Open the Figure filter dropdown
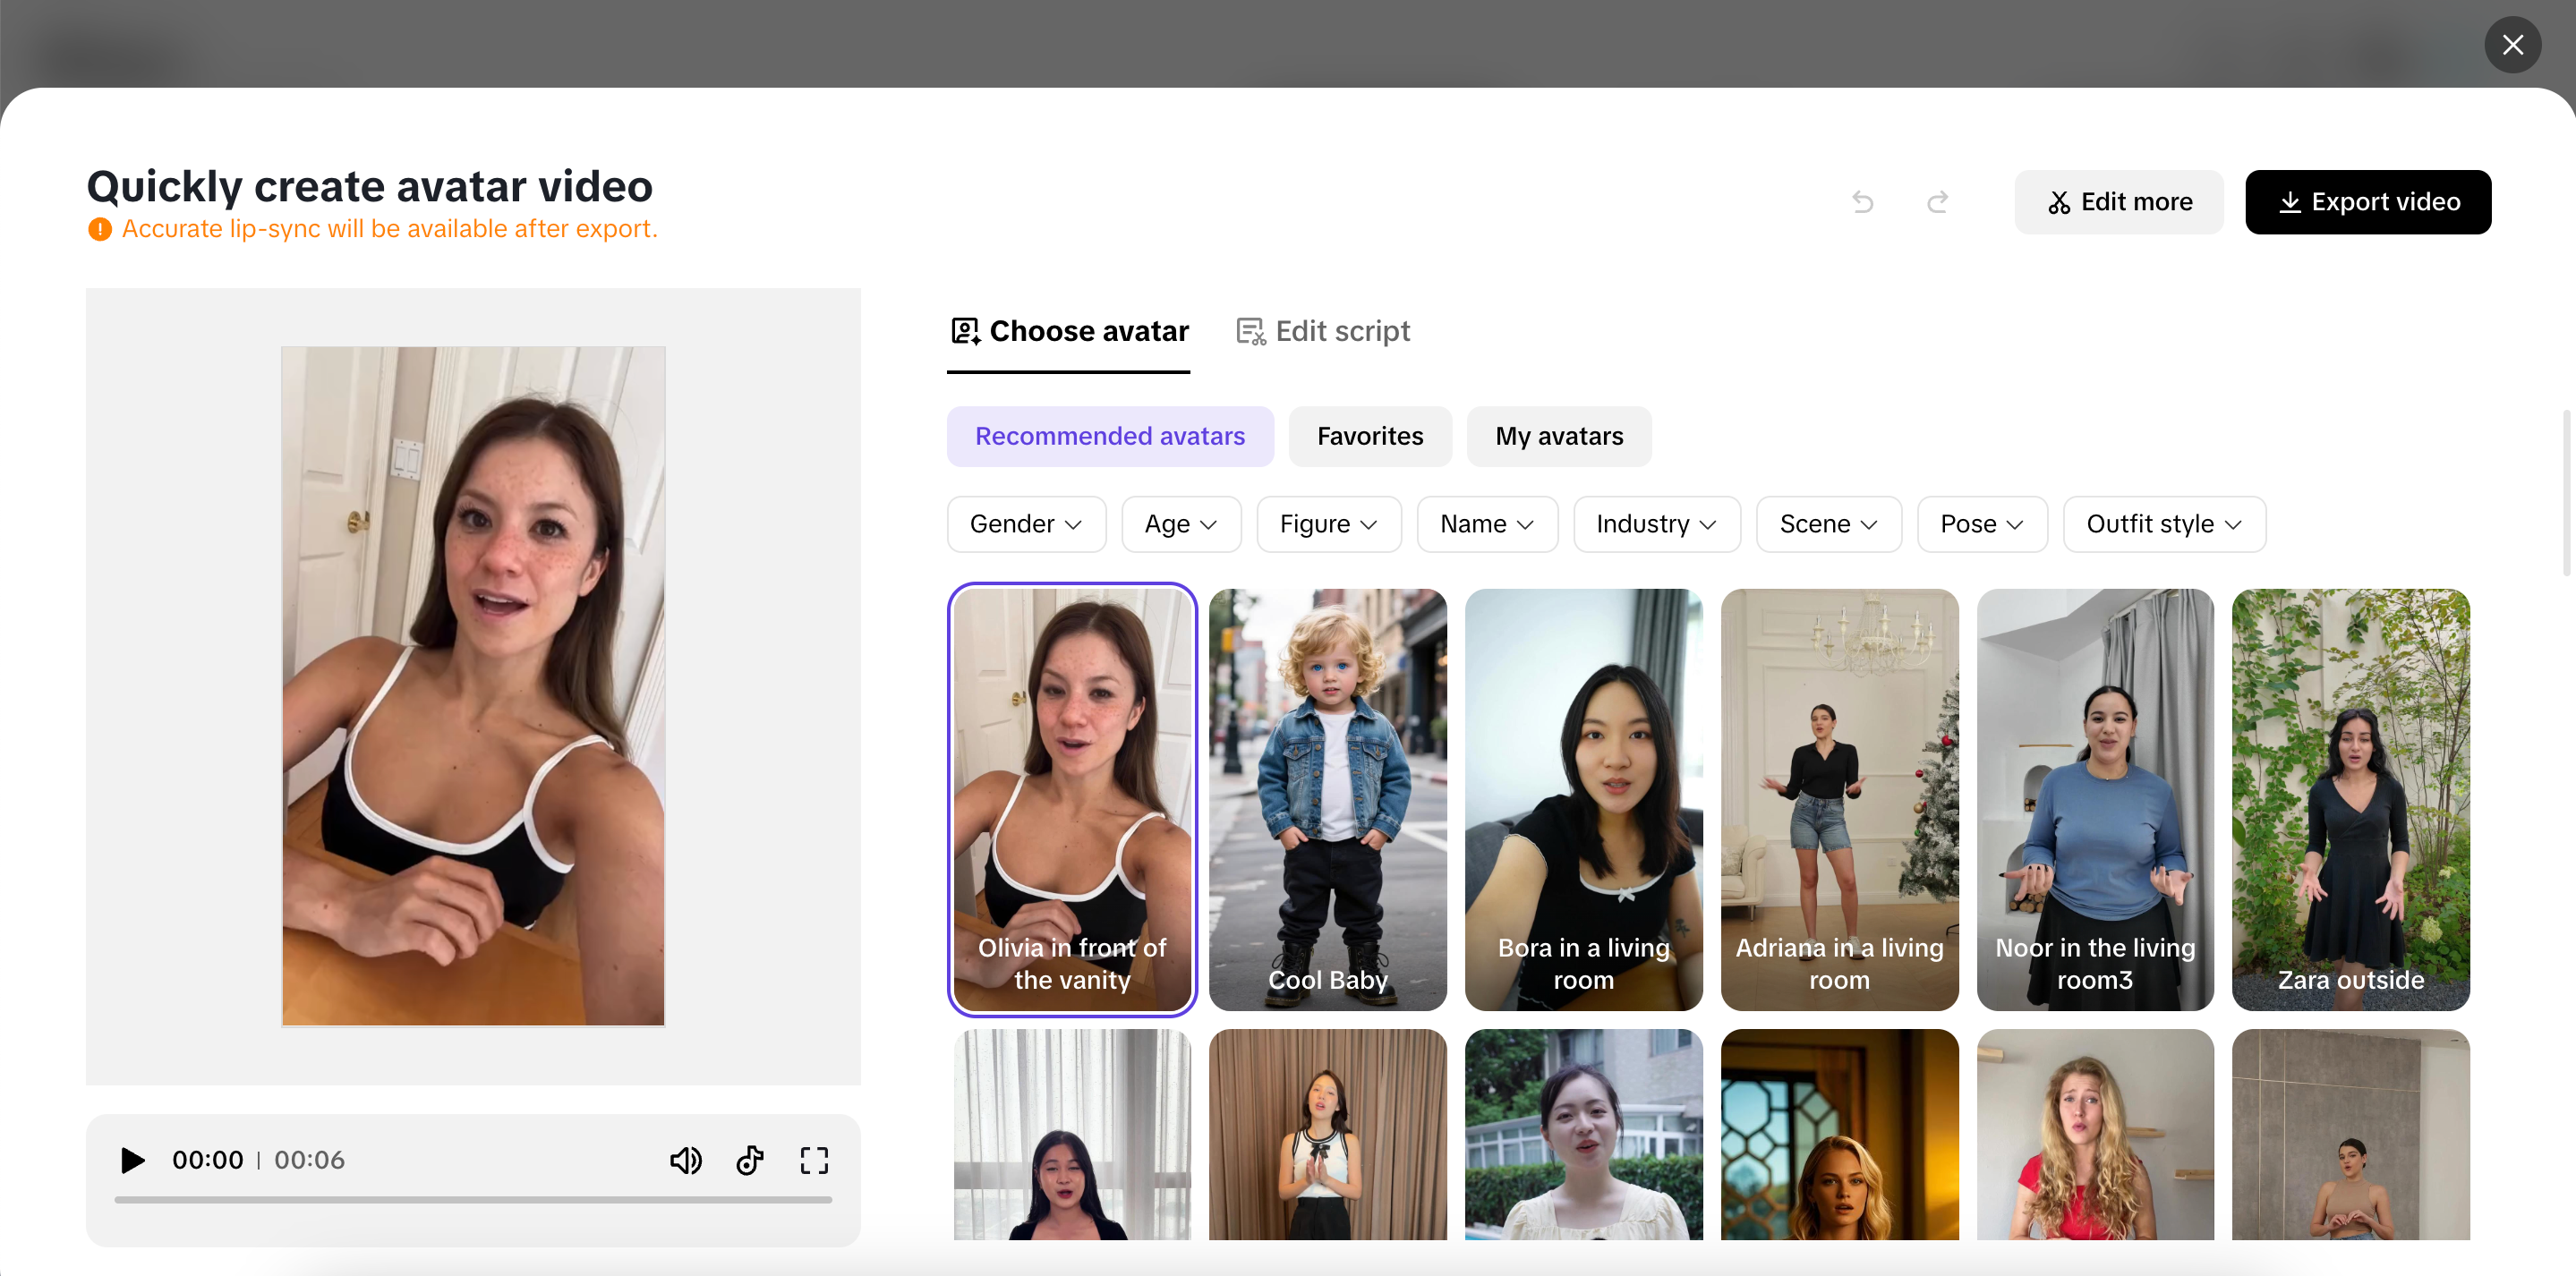Image resolution: width=2576 pixels, height=1276 pixels. (x=1329, y=524)
